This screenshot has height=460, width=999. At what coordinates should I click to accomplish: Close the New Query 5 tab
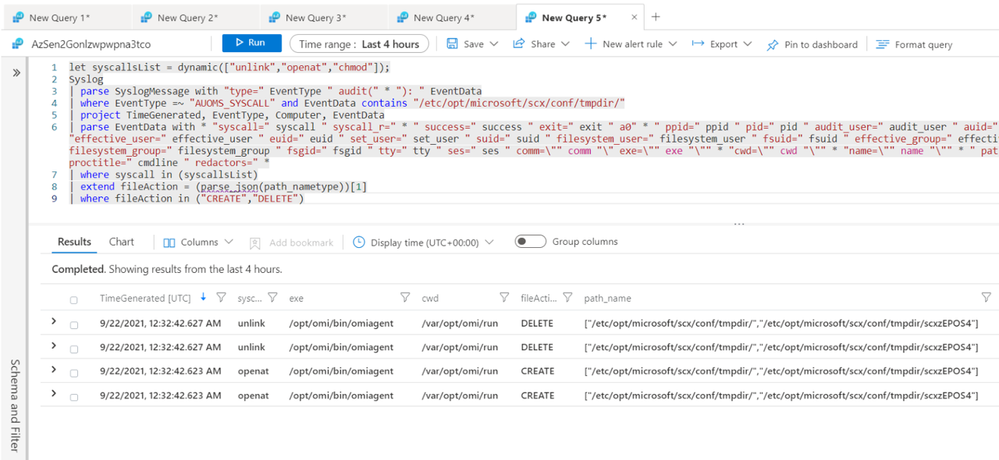[x=634, y=18]
